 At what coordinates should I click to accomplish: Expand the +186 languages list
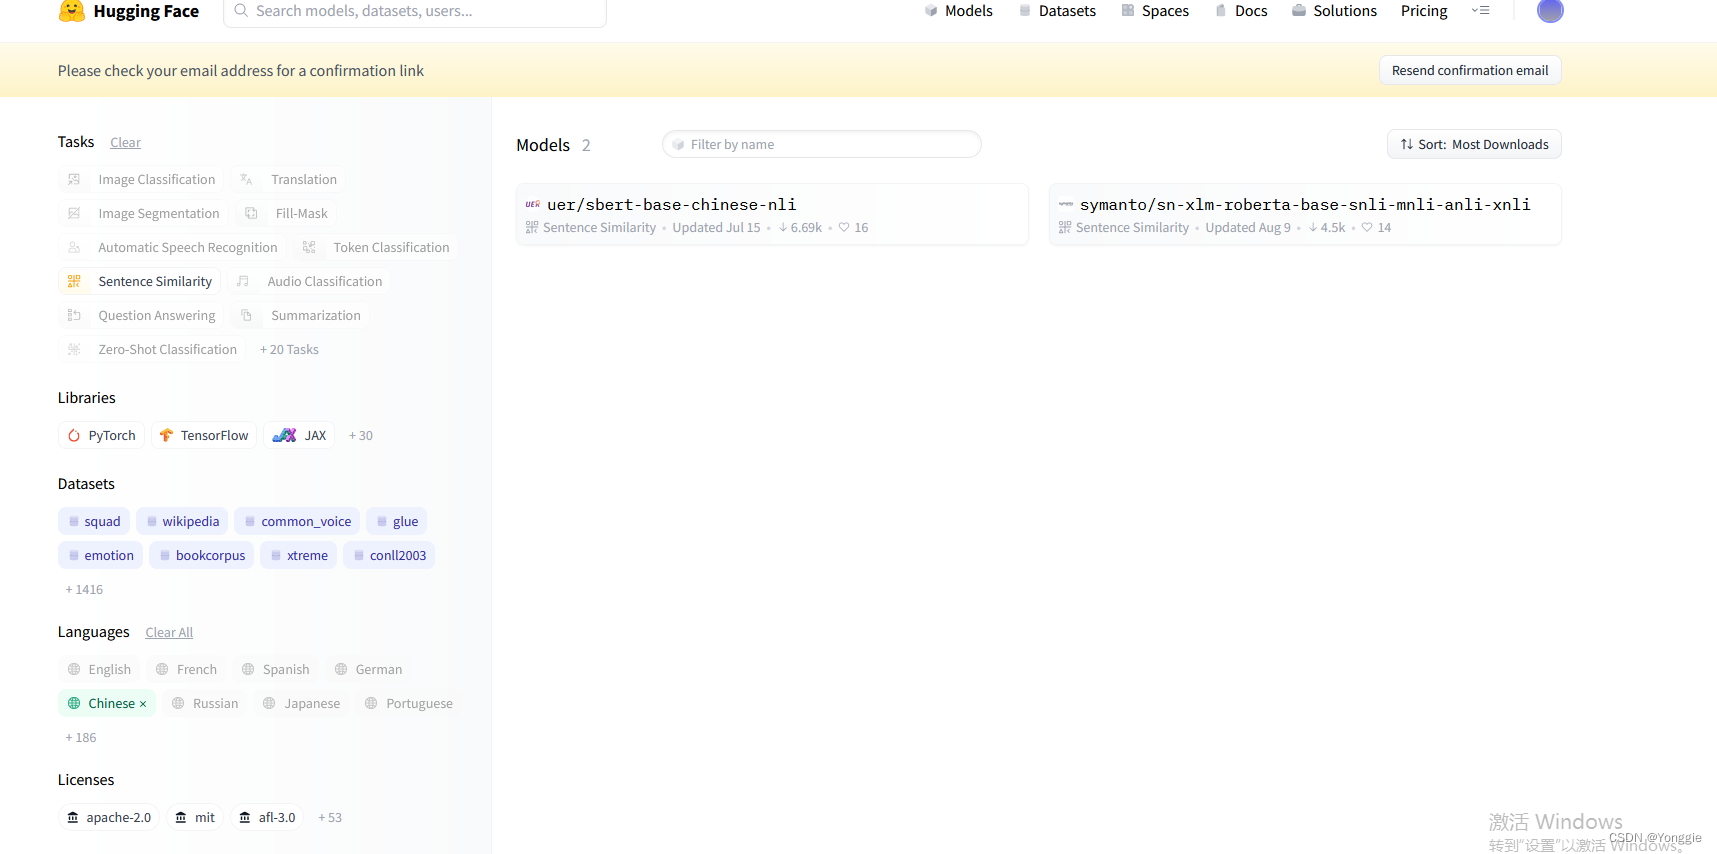point(81,738)
